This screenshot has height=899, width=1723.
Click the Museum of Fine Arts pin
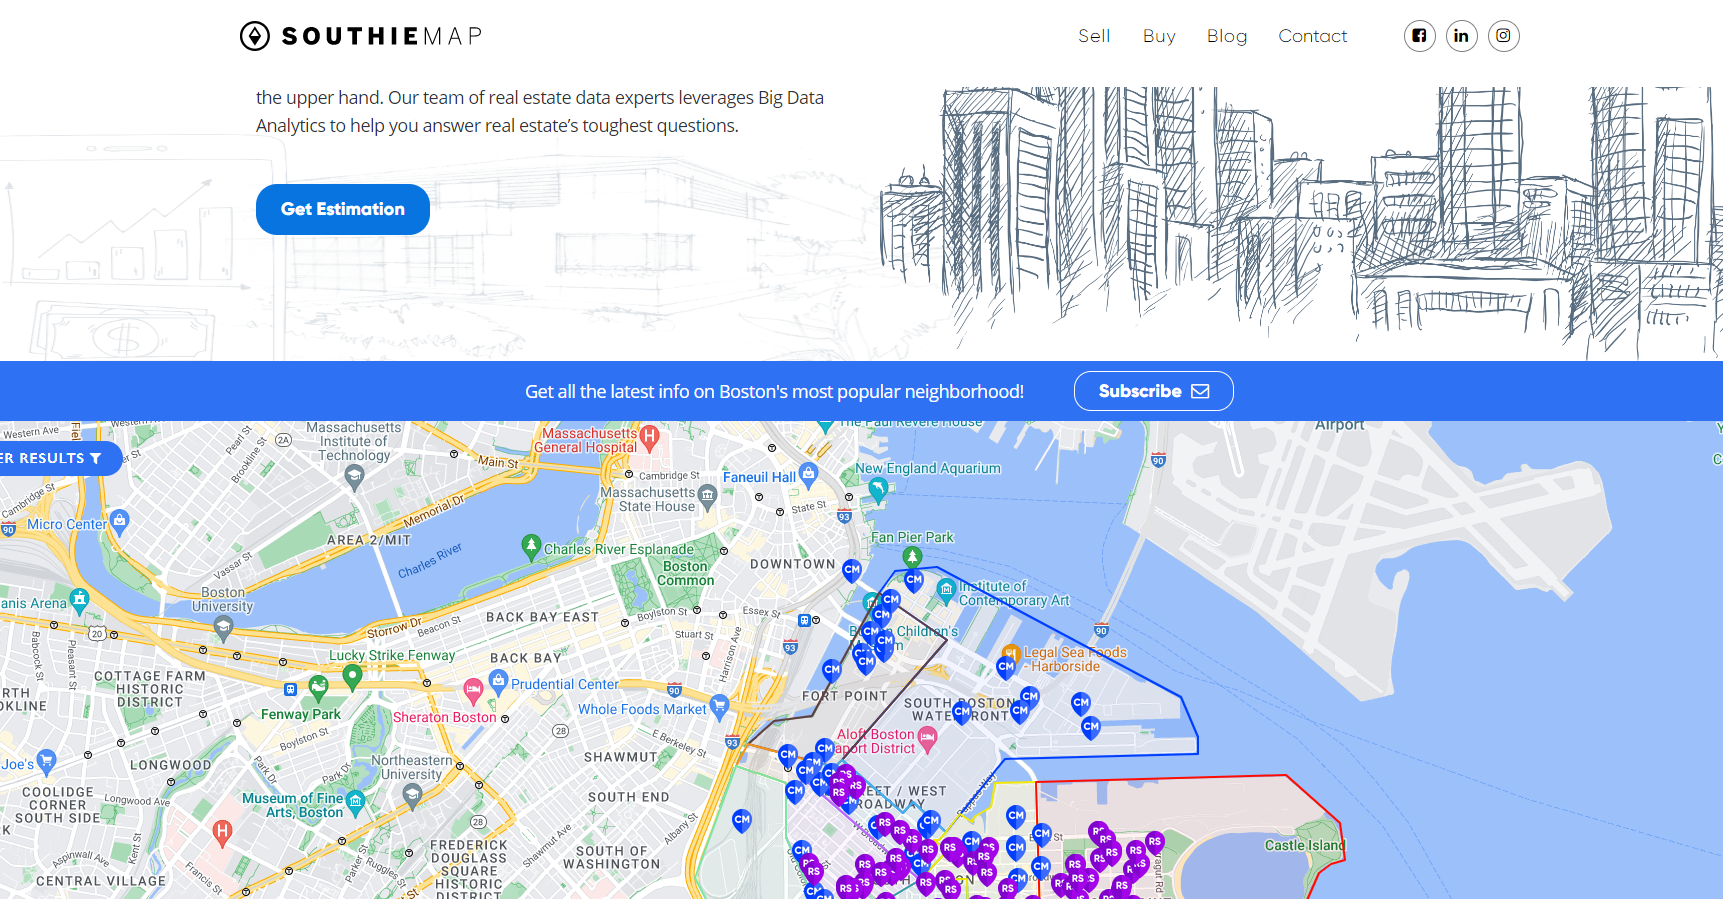pos(355,801)
